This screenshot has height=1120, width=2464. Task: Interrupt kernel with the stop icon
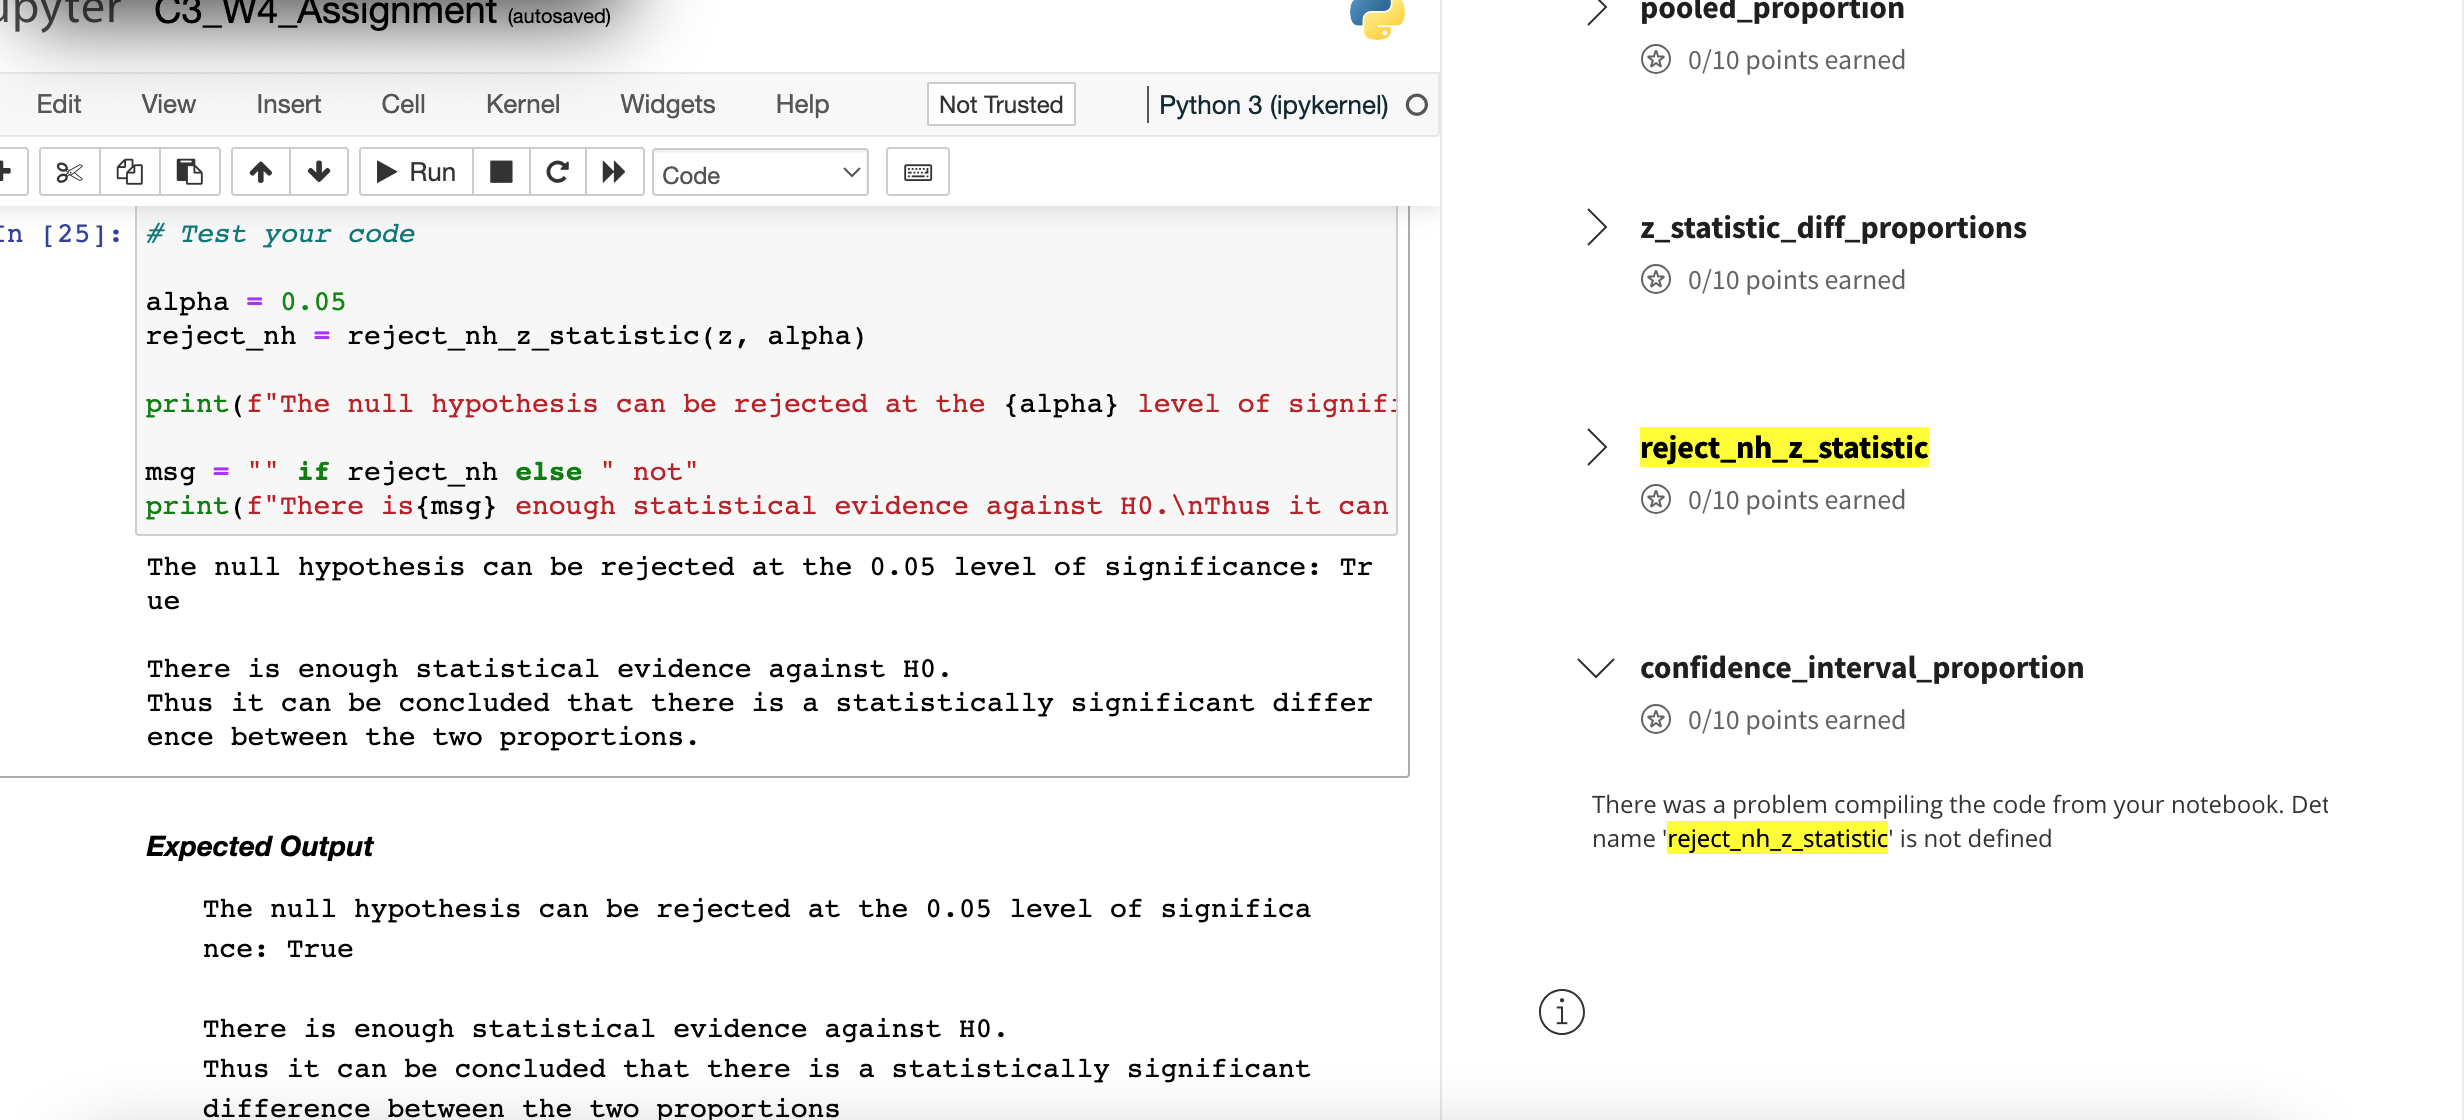501,173
